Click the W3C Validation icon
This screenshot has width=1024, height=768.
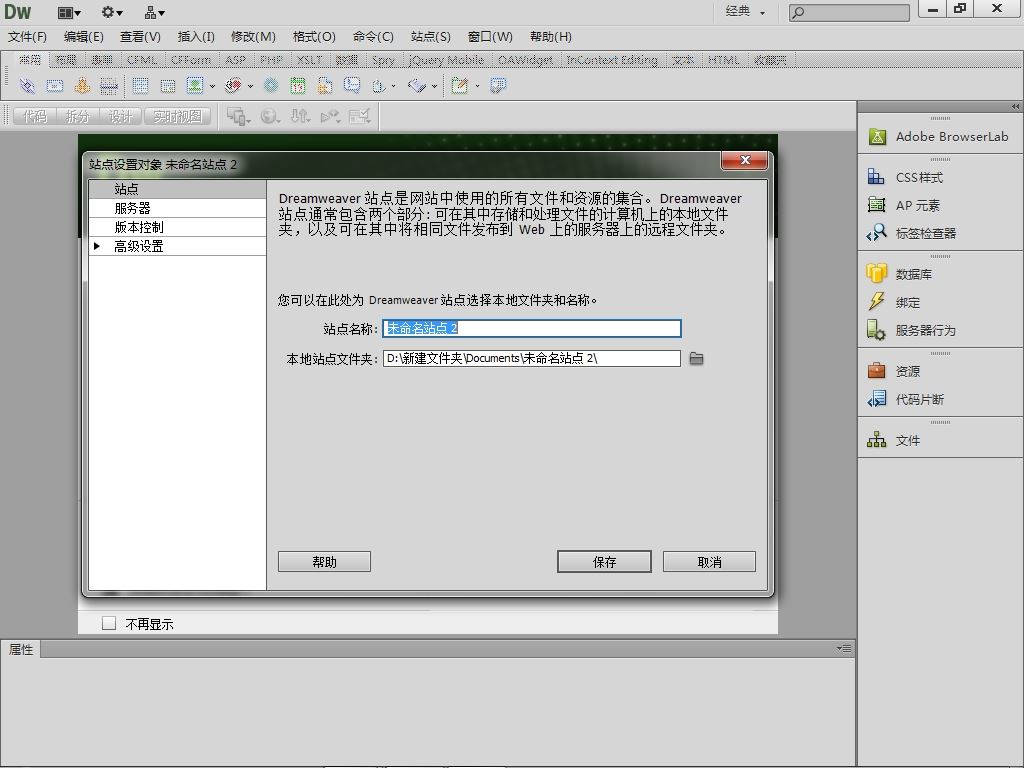click(x=330, y=116)
